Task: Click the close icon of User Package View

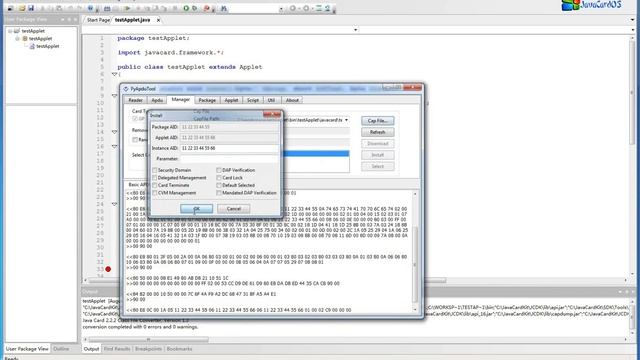Action: (x=75, y=19)
